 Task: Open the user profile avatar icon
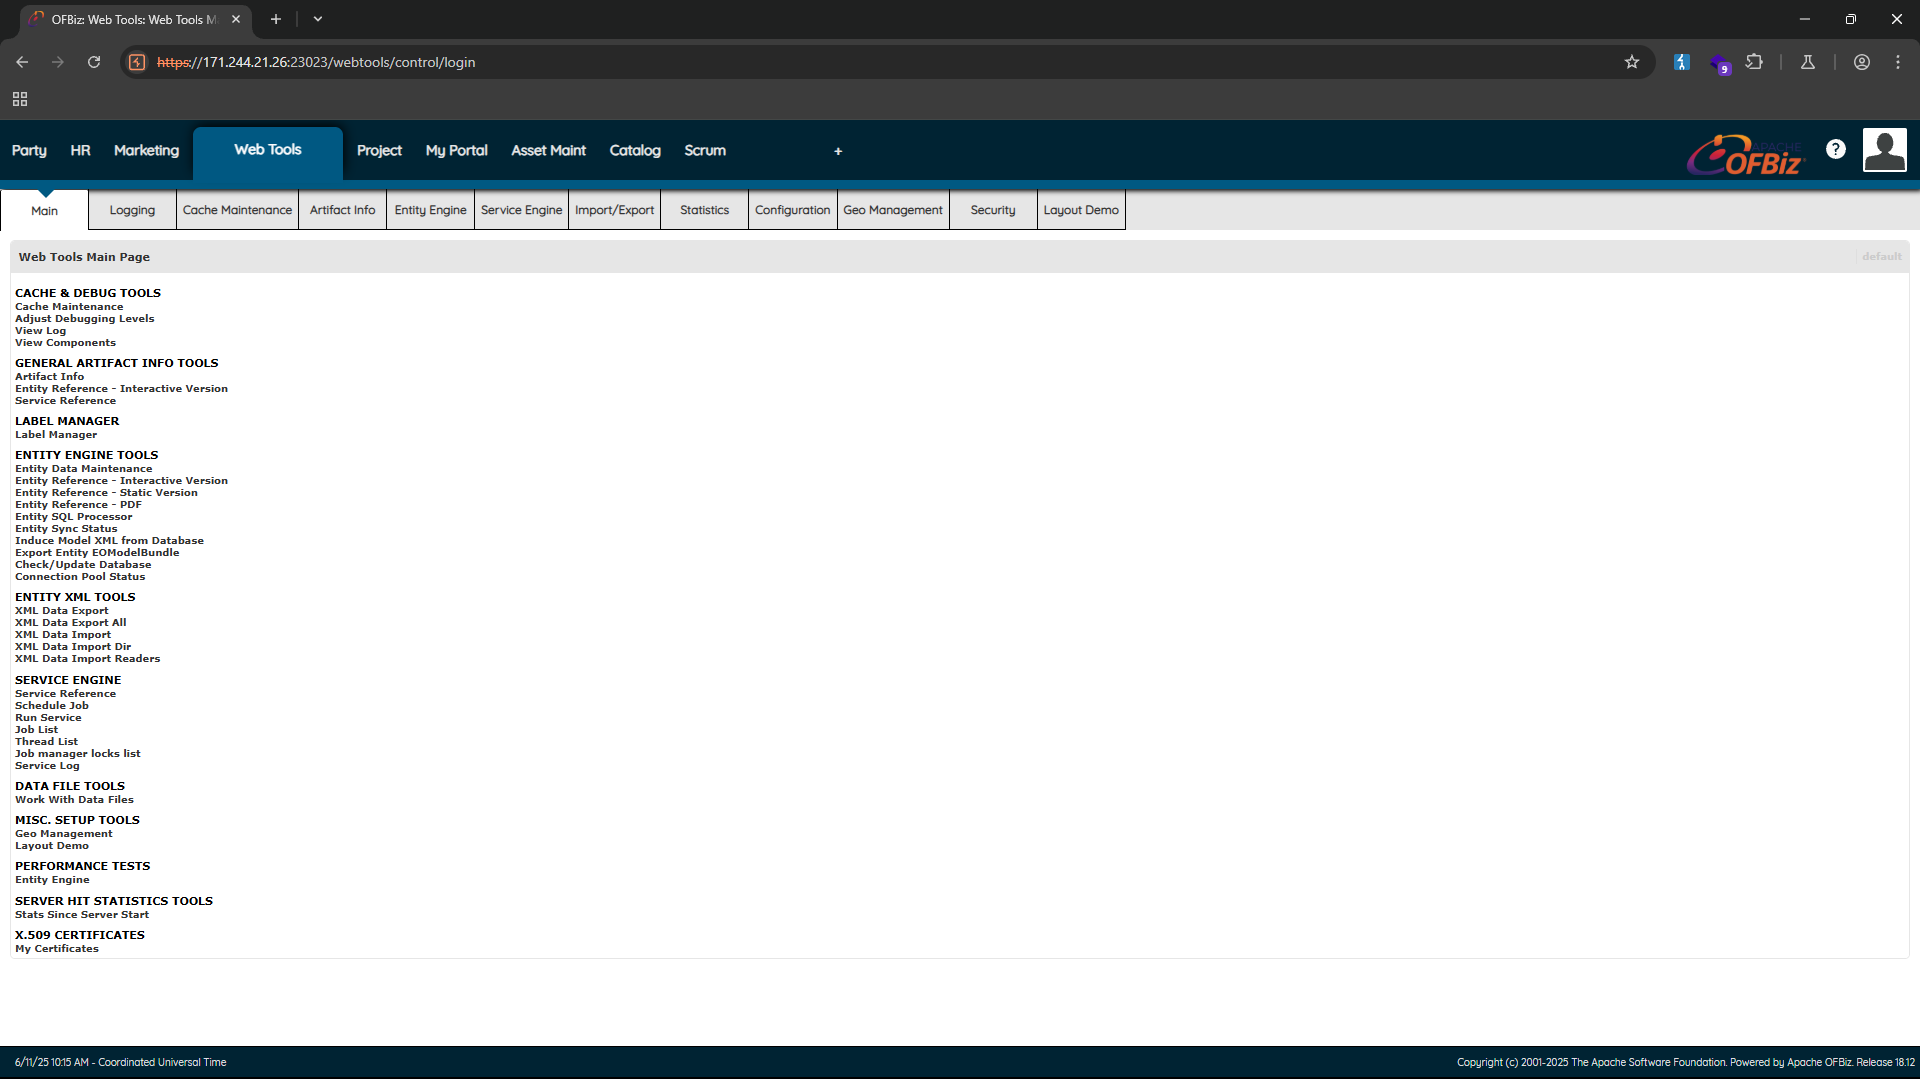click(x=1884, y=150)
